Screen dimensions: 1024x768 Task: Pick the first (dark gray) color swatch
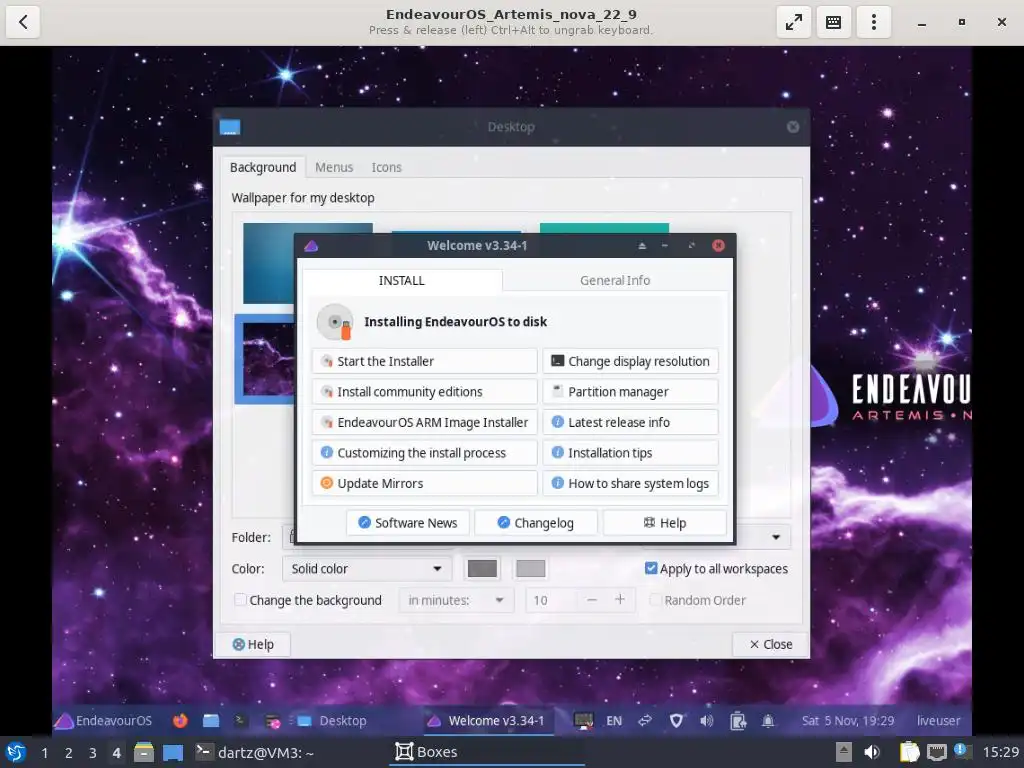482,569
